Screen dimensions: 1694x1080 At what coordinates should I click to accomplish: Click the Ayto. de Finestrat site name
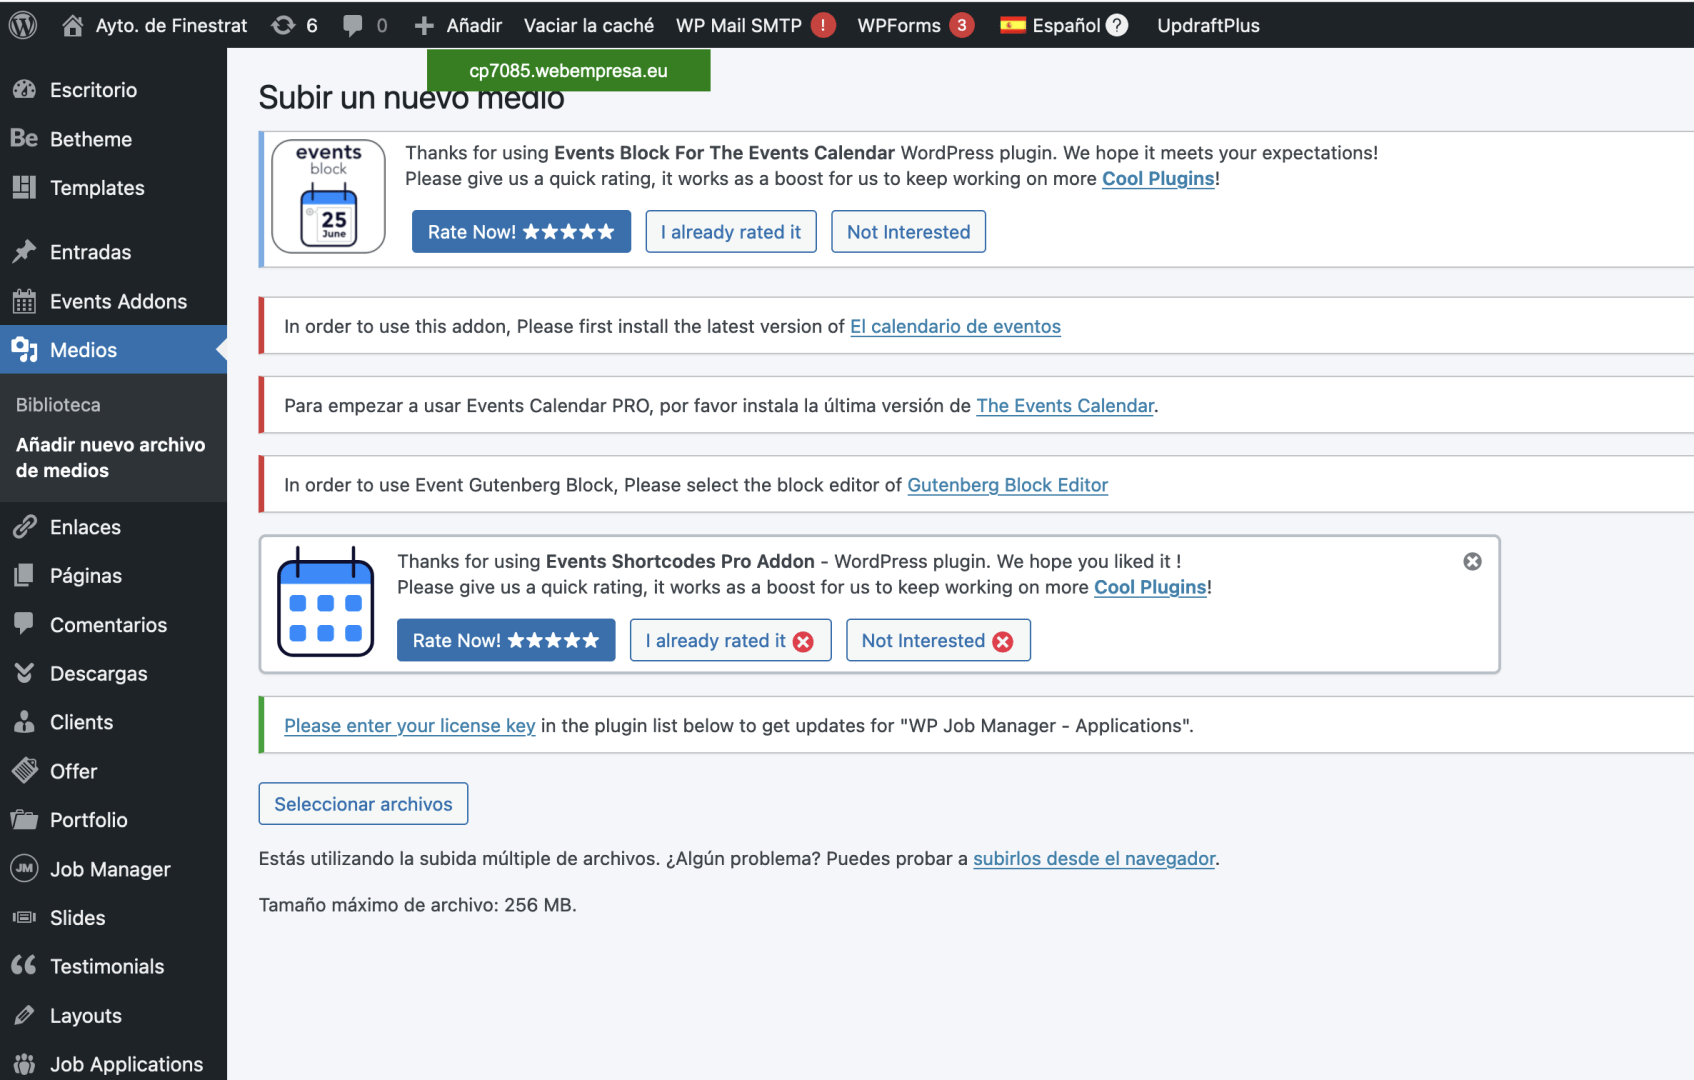[171, 25]
